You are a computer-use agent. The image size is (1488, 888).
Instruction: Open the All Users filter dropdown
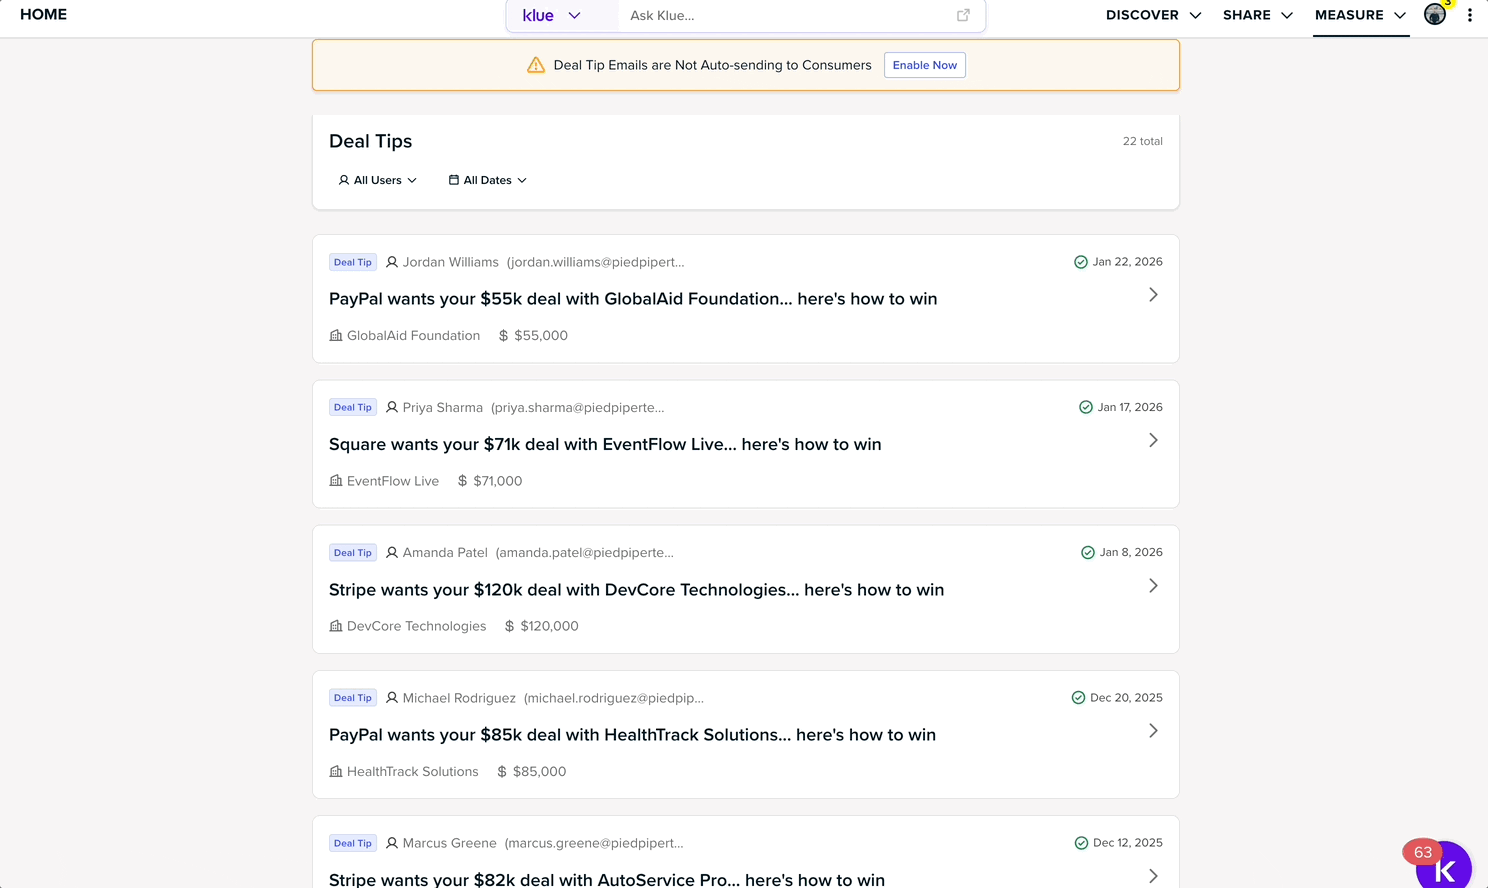coord(378,180)
